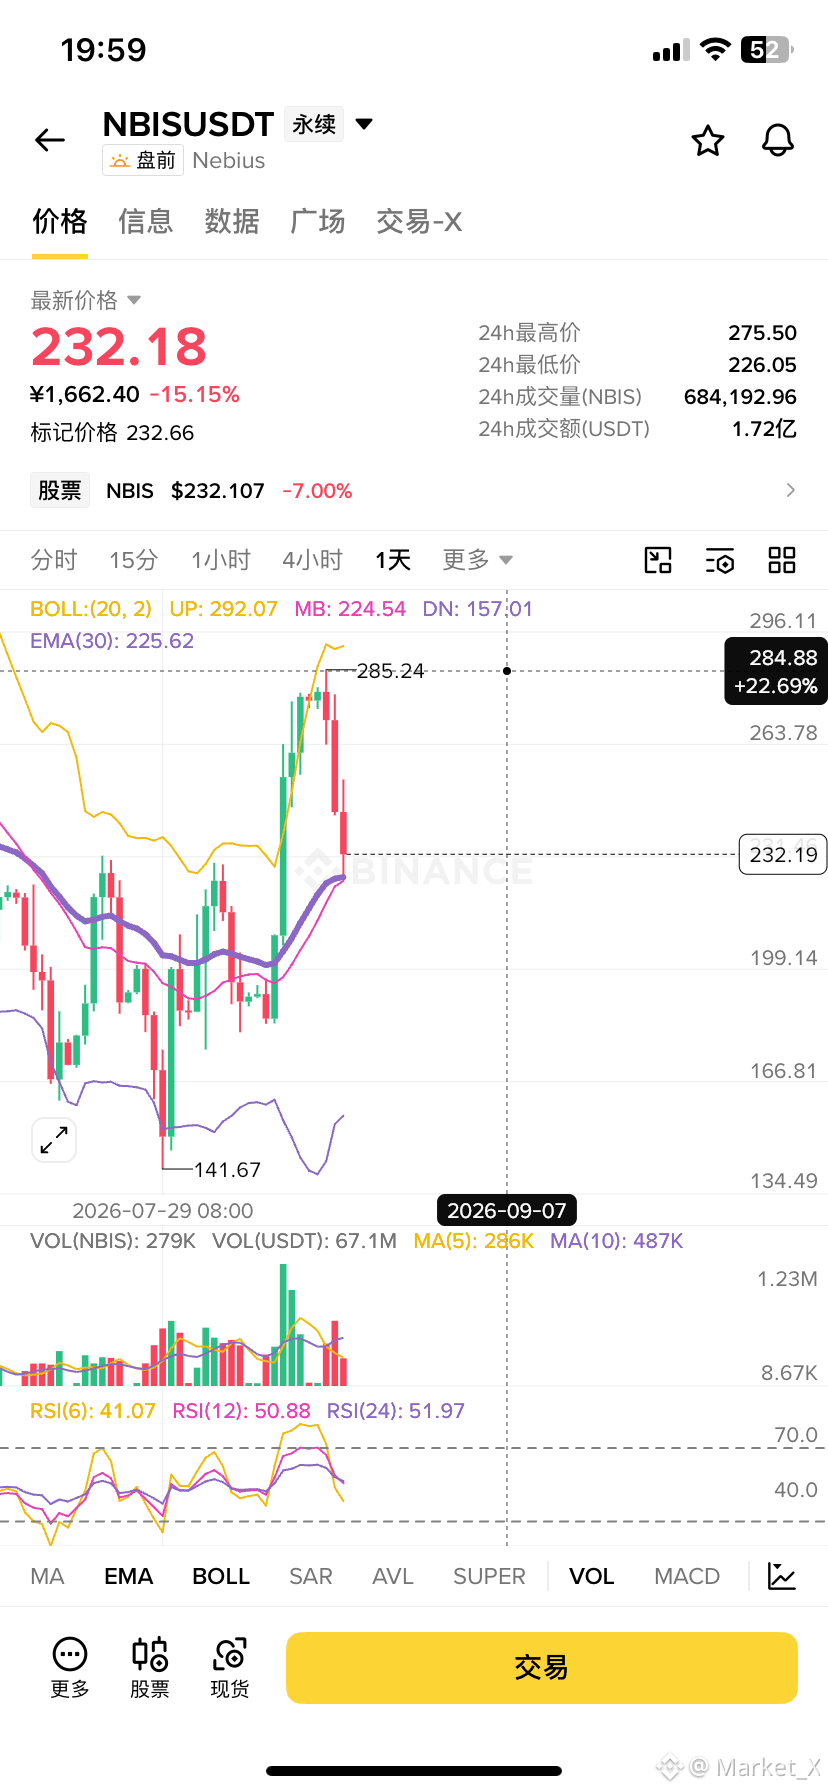The height and width of the screenshot is (1792, 828).
Task: Open the NBIS stock row chevron
Action: tap(791, 490)
